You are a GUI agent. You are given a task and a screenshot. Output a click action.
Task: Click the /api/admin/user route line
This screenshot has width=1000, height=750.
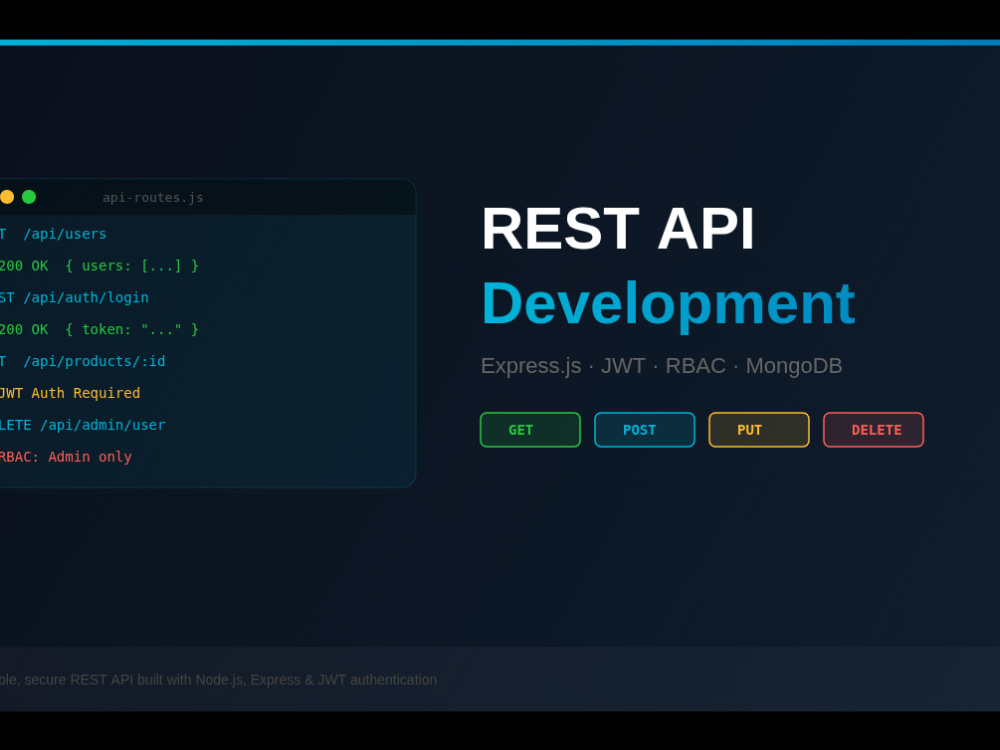82,425
